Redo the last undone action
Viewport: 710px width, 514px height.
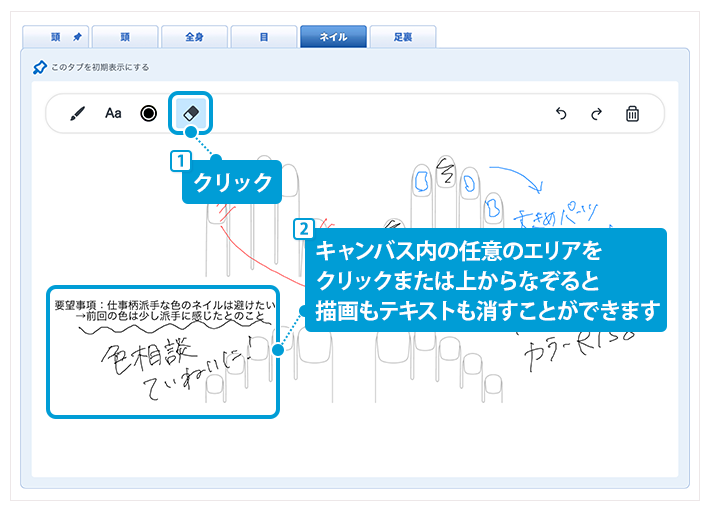(x=596, y=114)
